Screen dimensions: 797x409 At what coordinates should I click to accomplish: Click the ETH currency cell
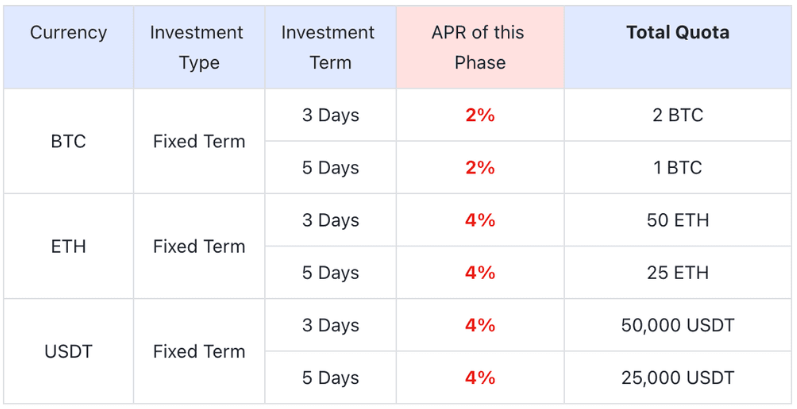pyautogui.click(x=68, y=246)
